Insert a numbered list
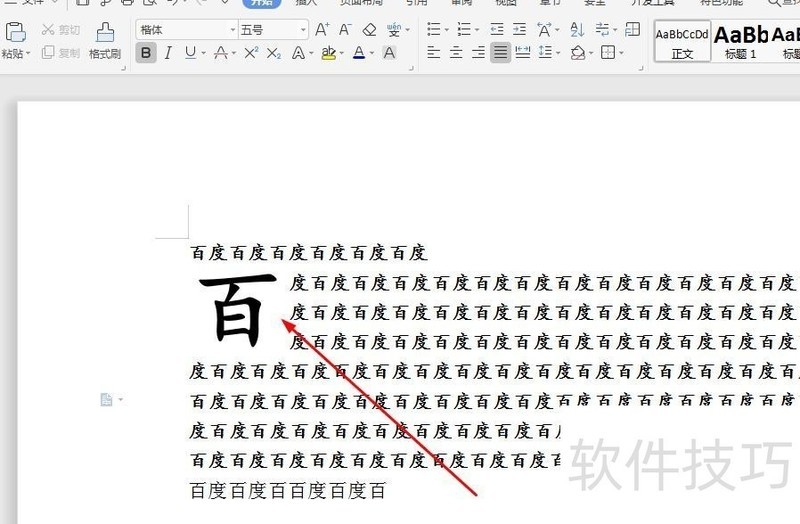This screenshot has height=524, width=800. 464,30
